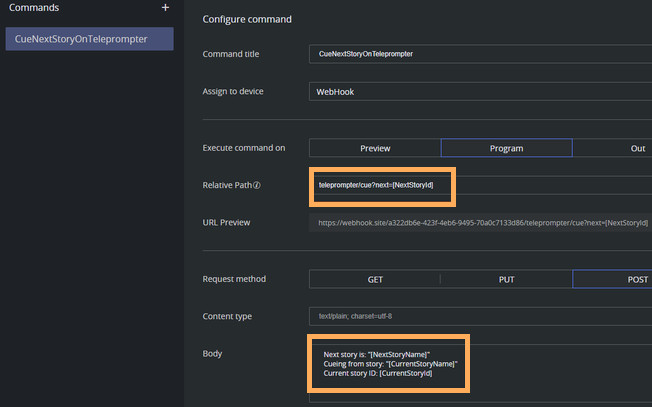This screenshot has width=652, height=407.
Task: Add a new command with the plus icon
Action: (x=166, y=8)
